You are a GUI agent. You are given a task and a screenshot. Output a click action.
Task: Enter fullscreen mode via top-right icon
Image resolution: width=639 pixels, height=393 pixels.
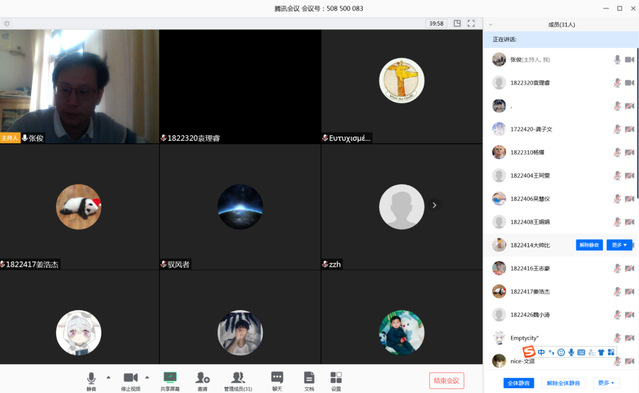click(471, 24)
